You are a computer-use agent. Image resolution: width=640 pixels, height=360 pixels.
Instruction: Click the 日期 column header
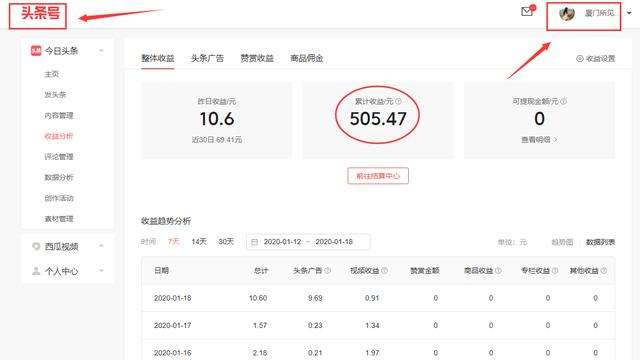161,270
